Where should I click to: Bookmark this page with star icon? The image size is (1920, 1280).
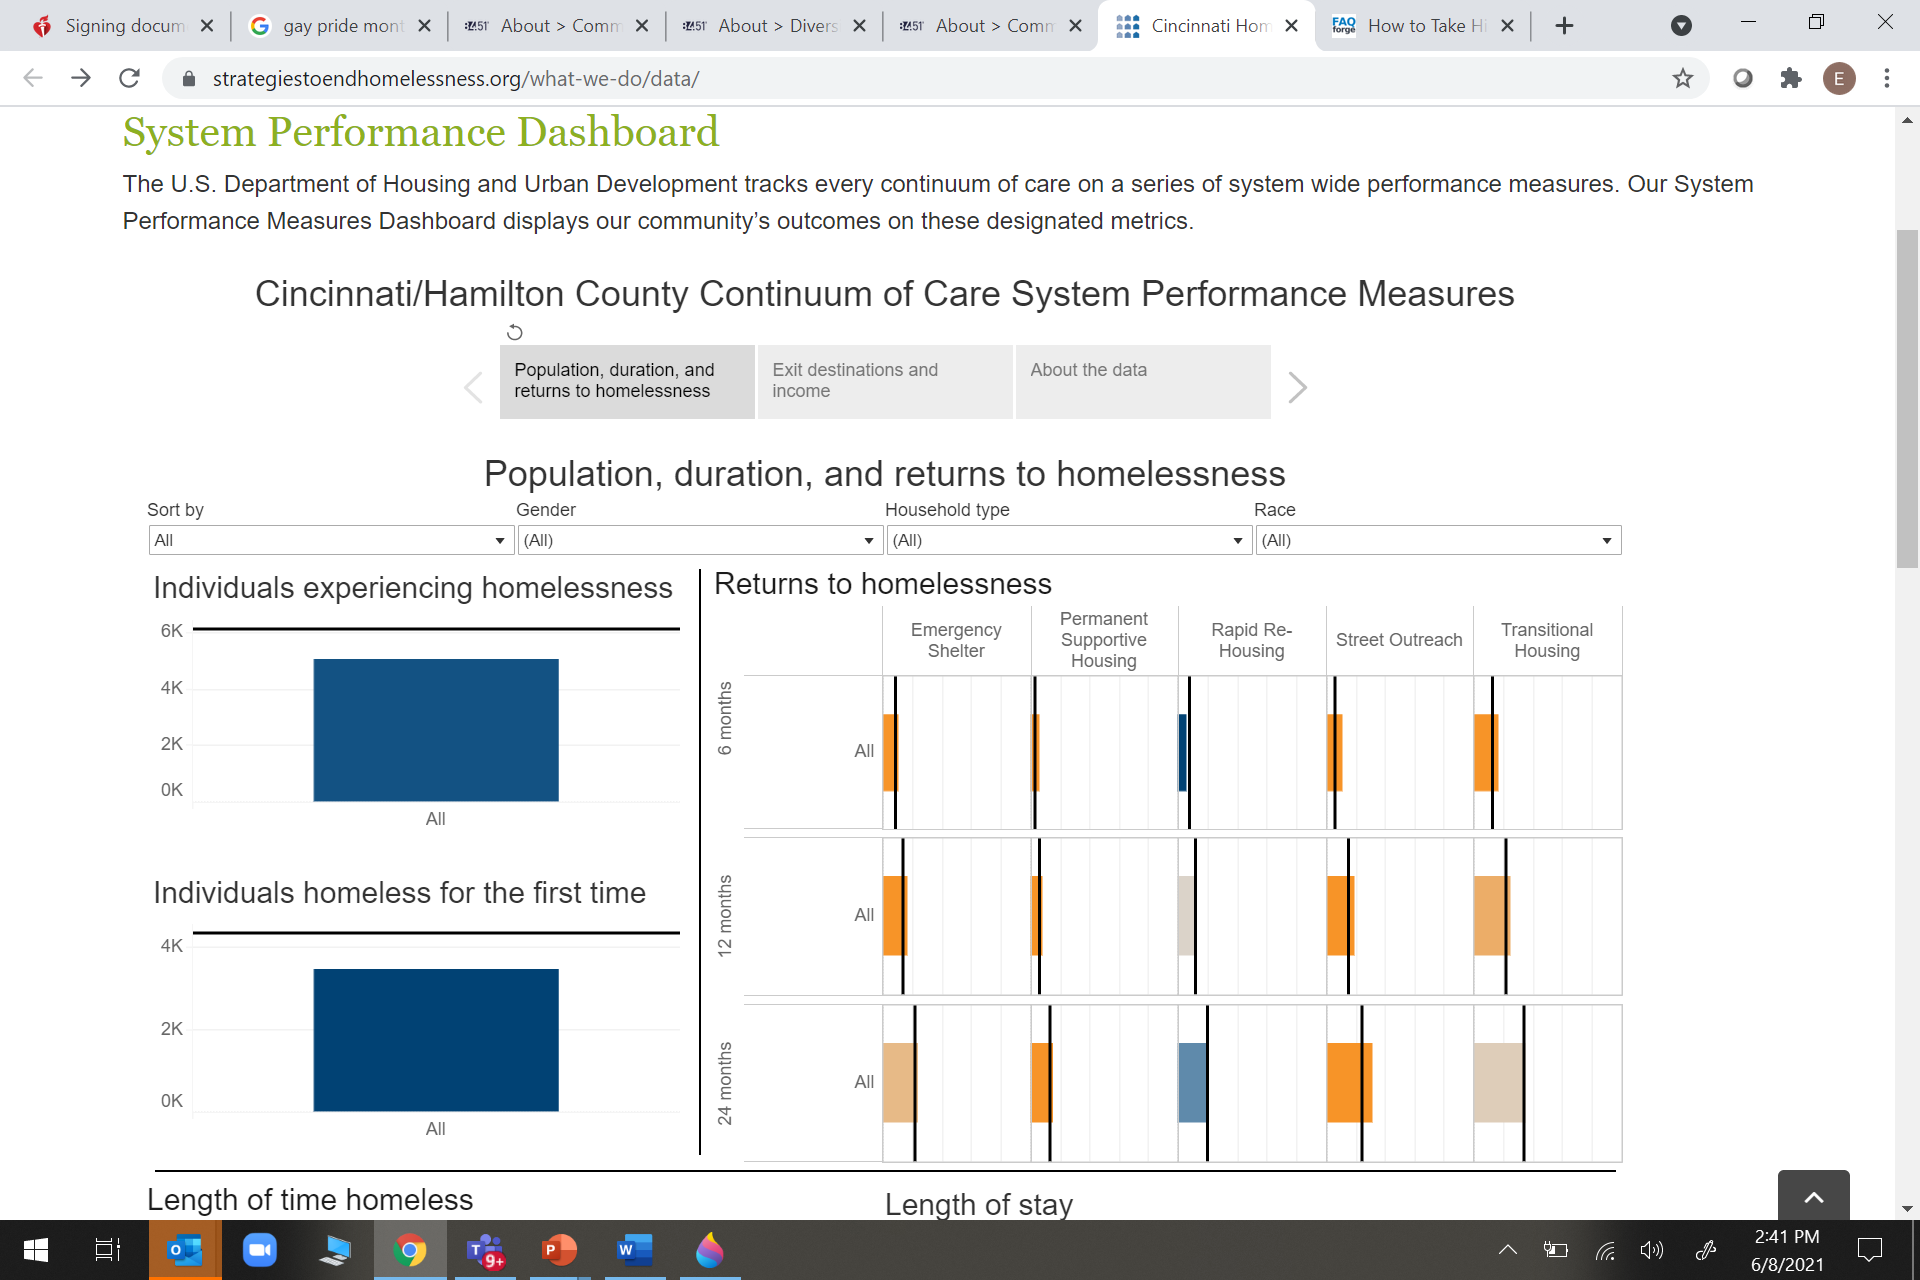coord(1682,78)
